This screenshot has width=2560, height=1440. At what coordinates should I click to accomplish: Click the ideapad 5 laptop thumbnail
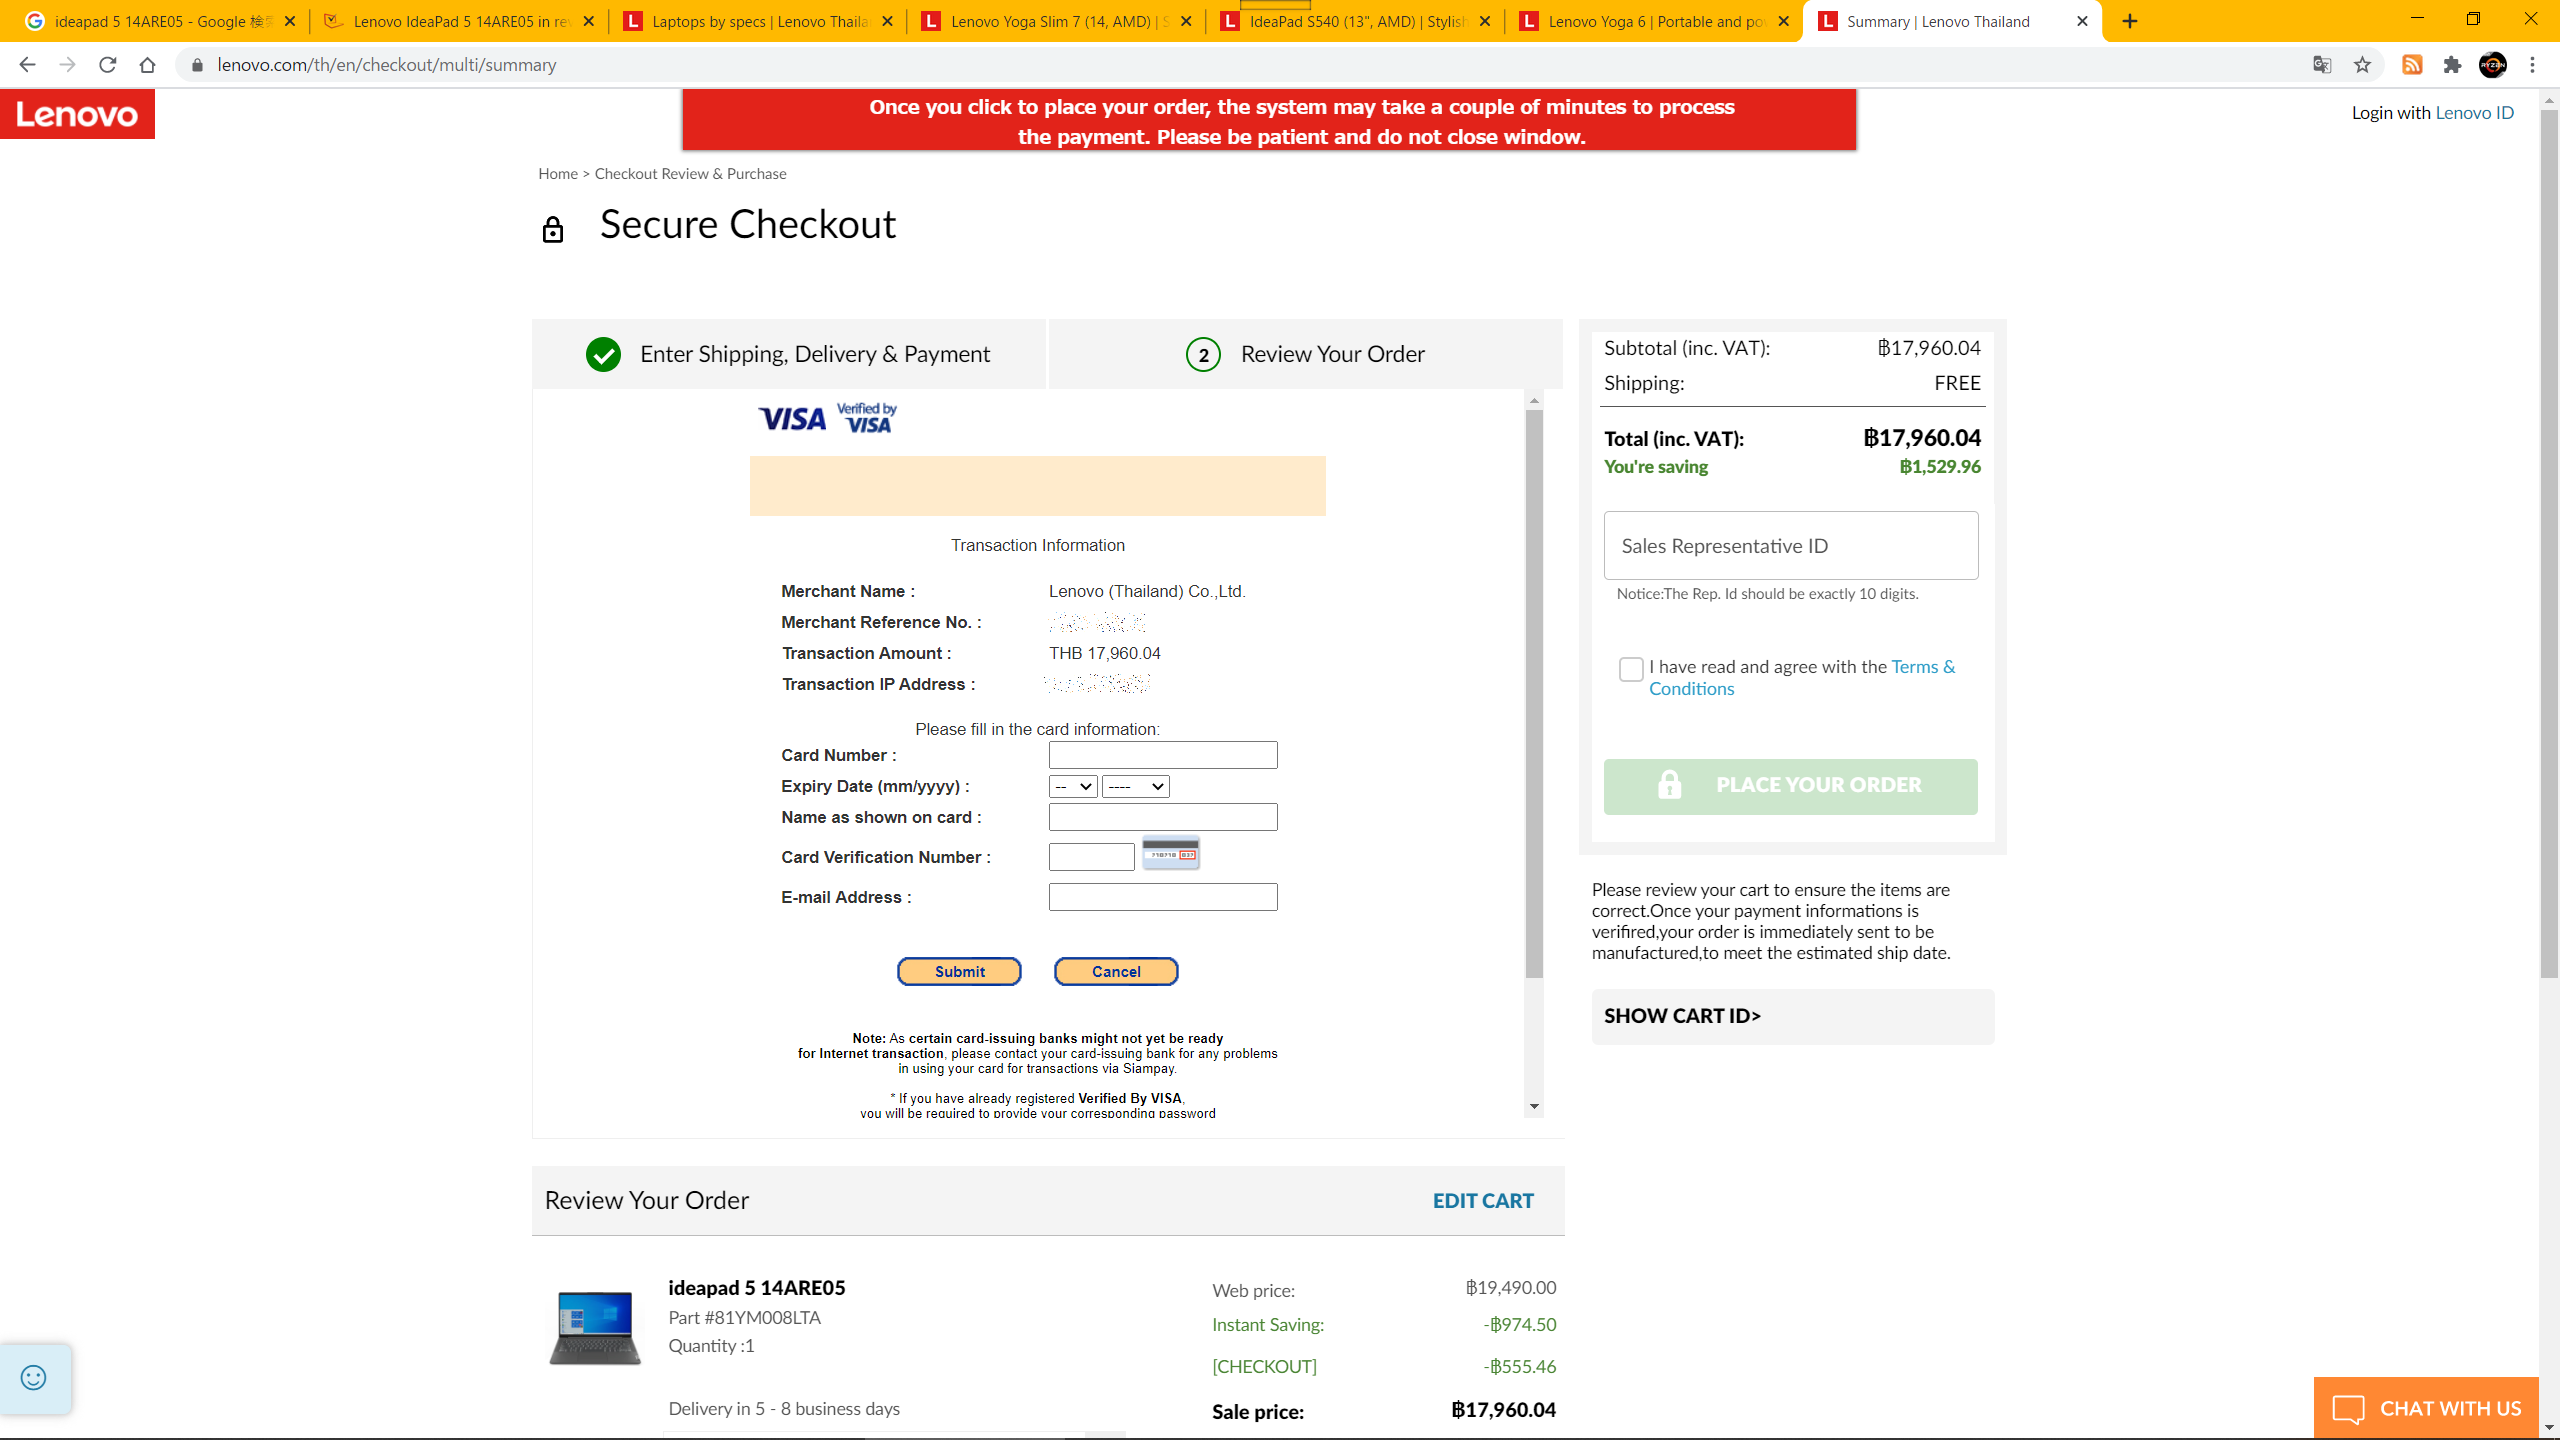click(595, 1327)
